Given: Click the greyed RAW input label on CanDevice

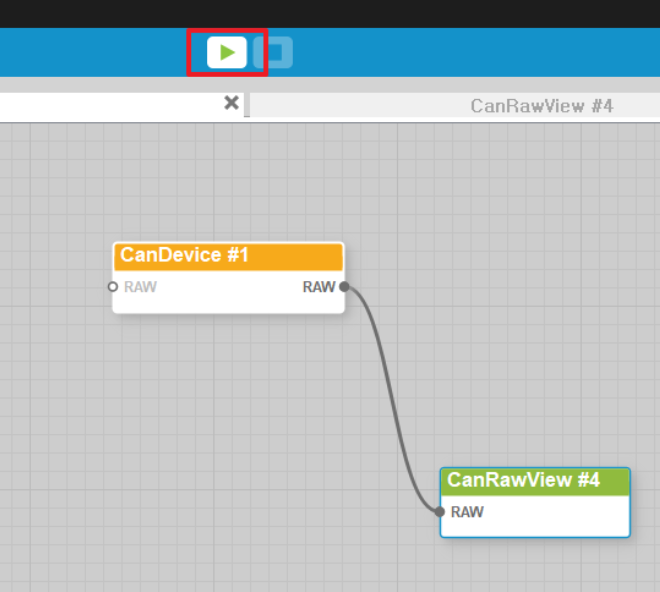Looking at the screenshot, I should (140, 287).
